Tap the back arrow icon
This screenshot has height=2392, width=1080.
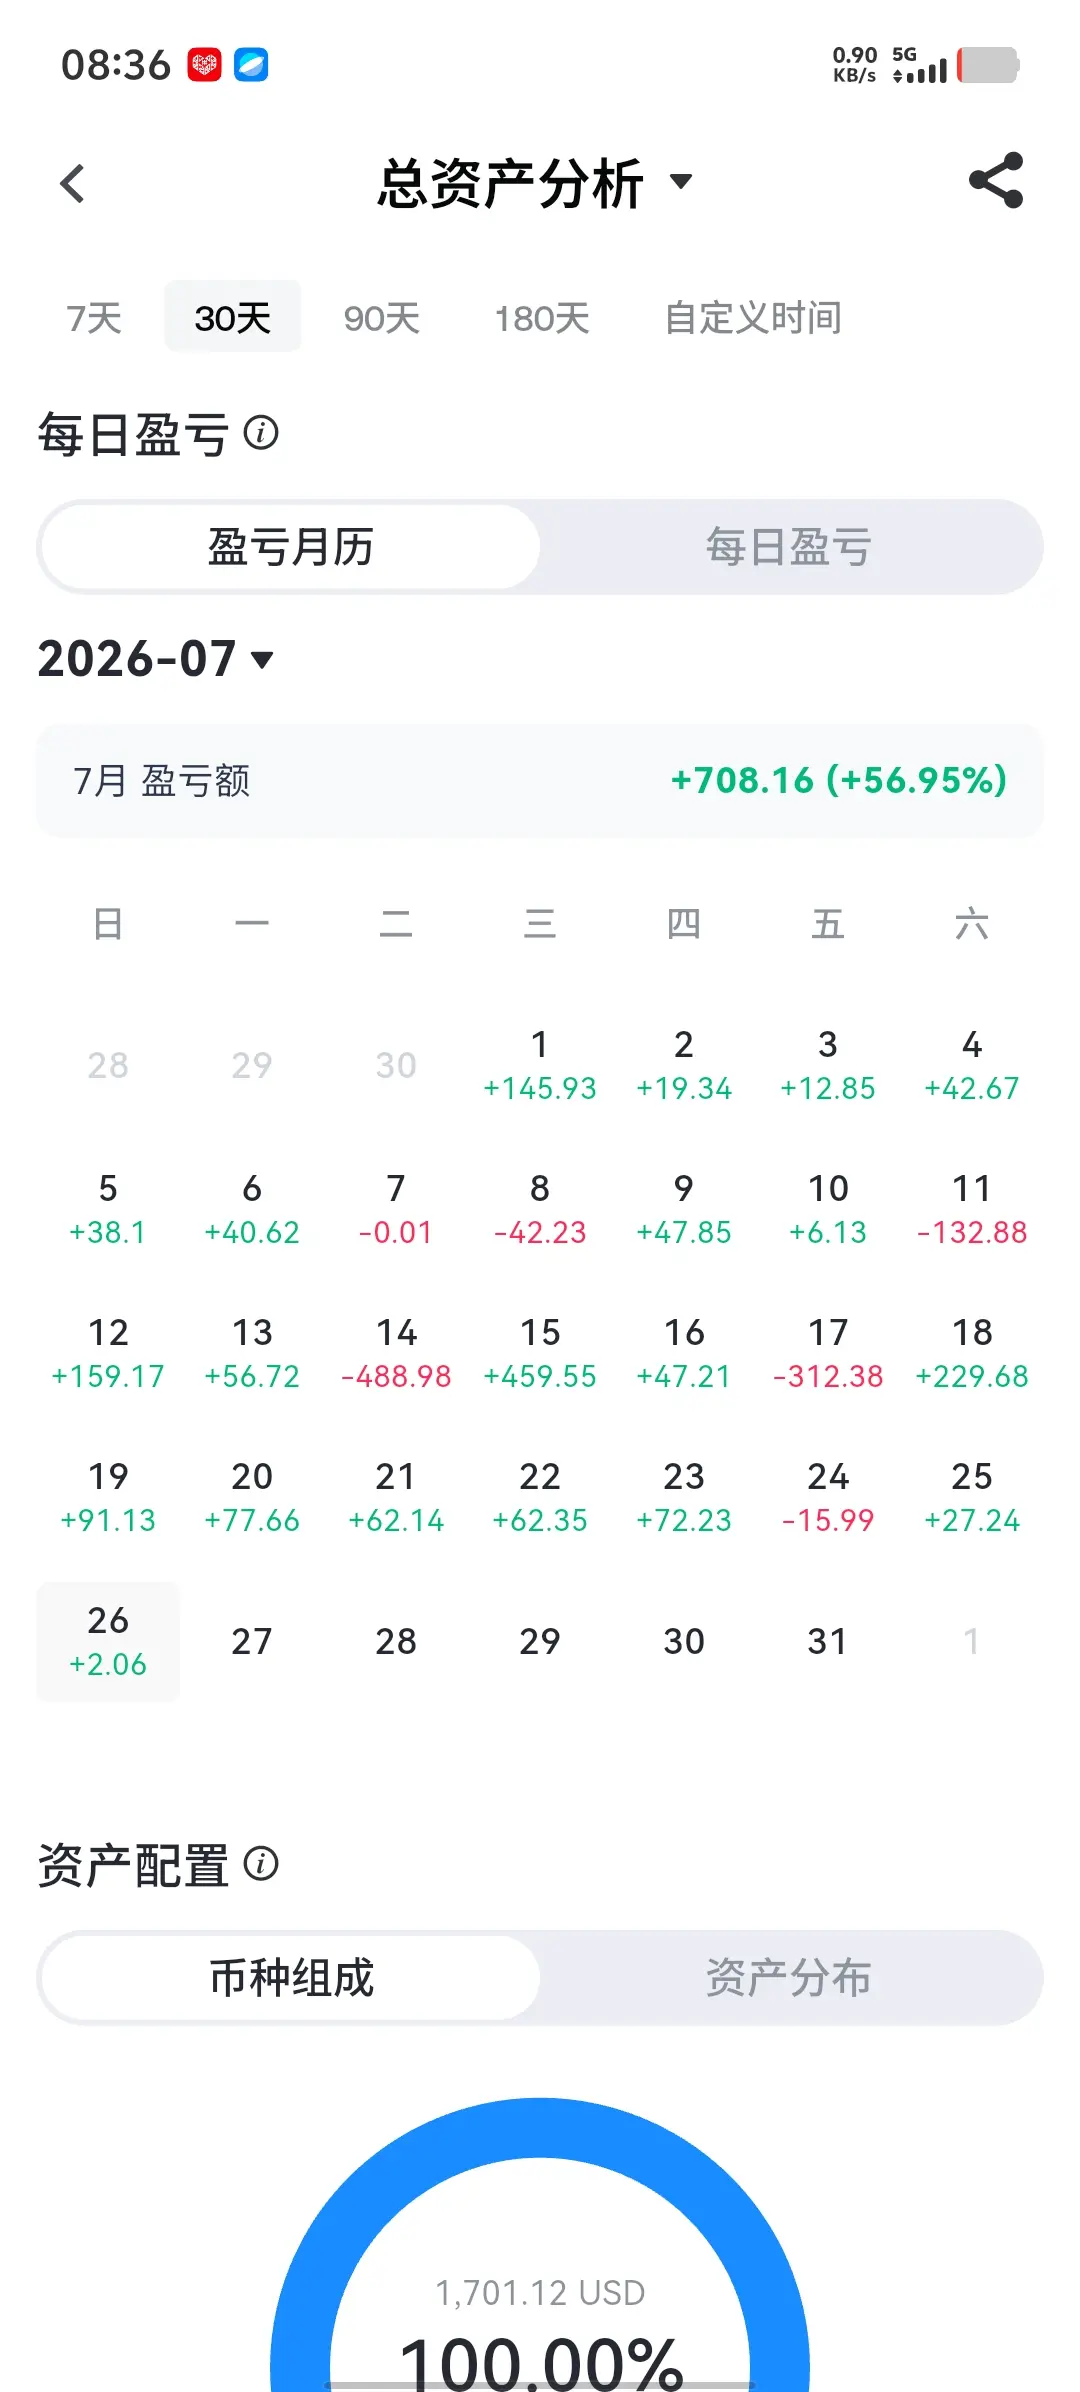(72, 183)
